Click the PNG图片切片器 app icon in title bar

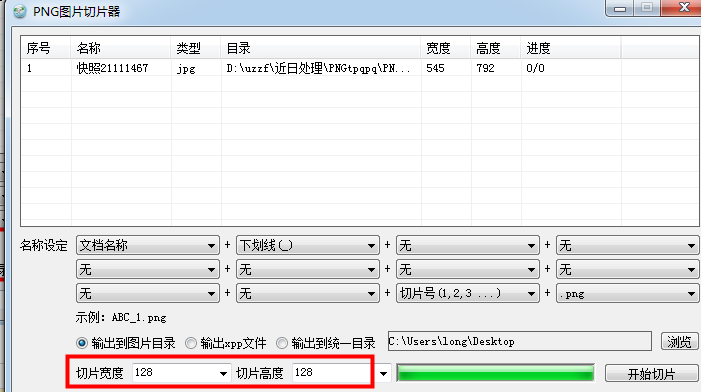pyautogui.click(x=20, y=11)
